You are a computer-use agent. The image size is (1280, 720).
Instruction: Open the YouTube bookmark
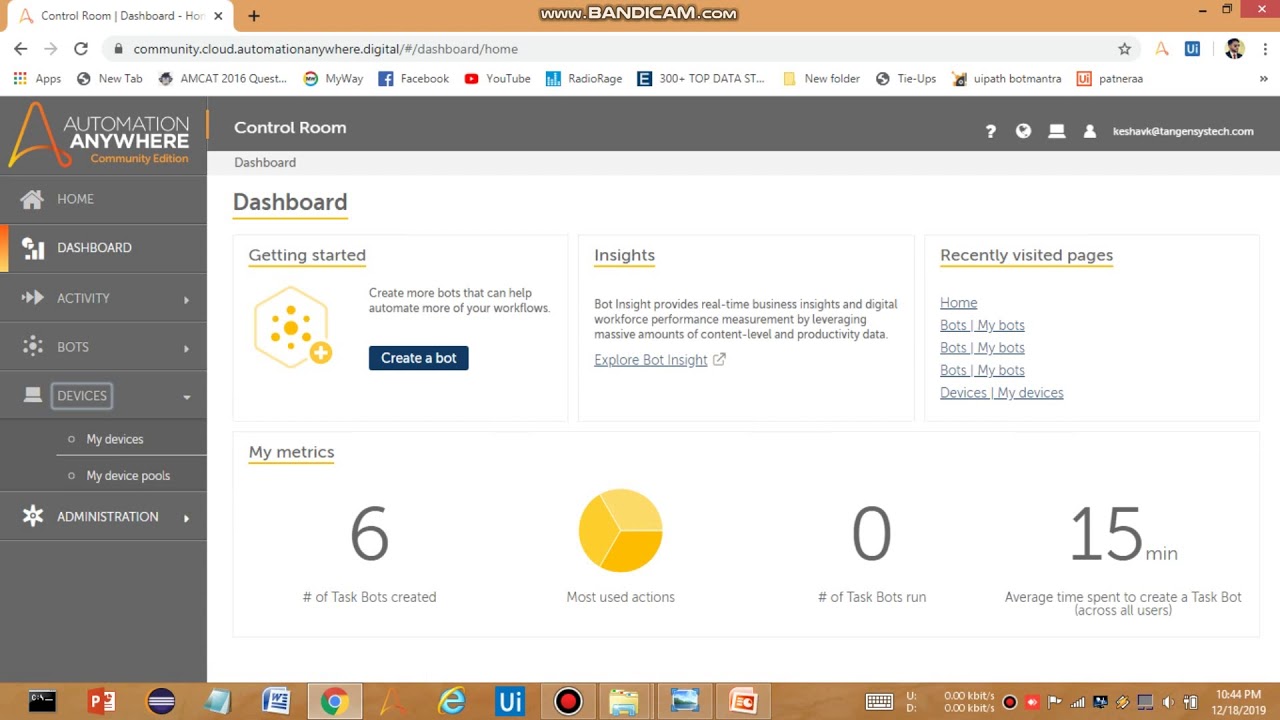[x=497, y=78]
